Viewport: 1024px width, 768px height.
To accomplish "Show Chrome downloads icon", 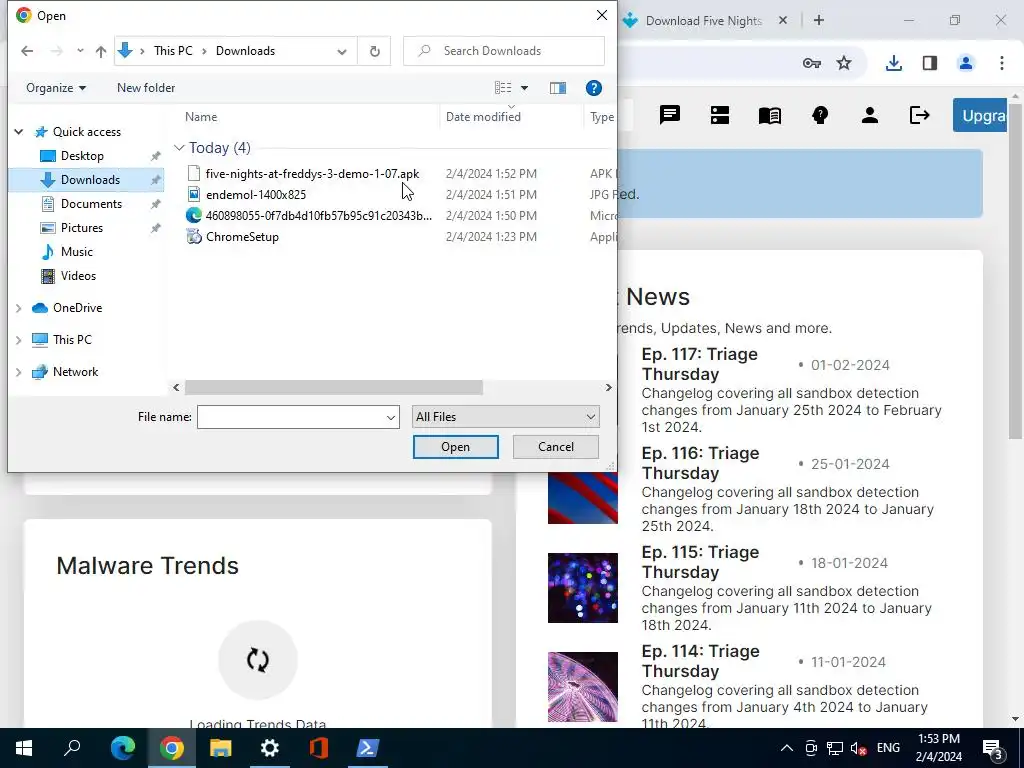I will pos(893,63).
